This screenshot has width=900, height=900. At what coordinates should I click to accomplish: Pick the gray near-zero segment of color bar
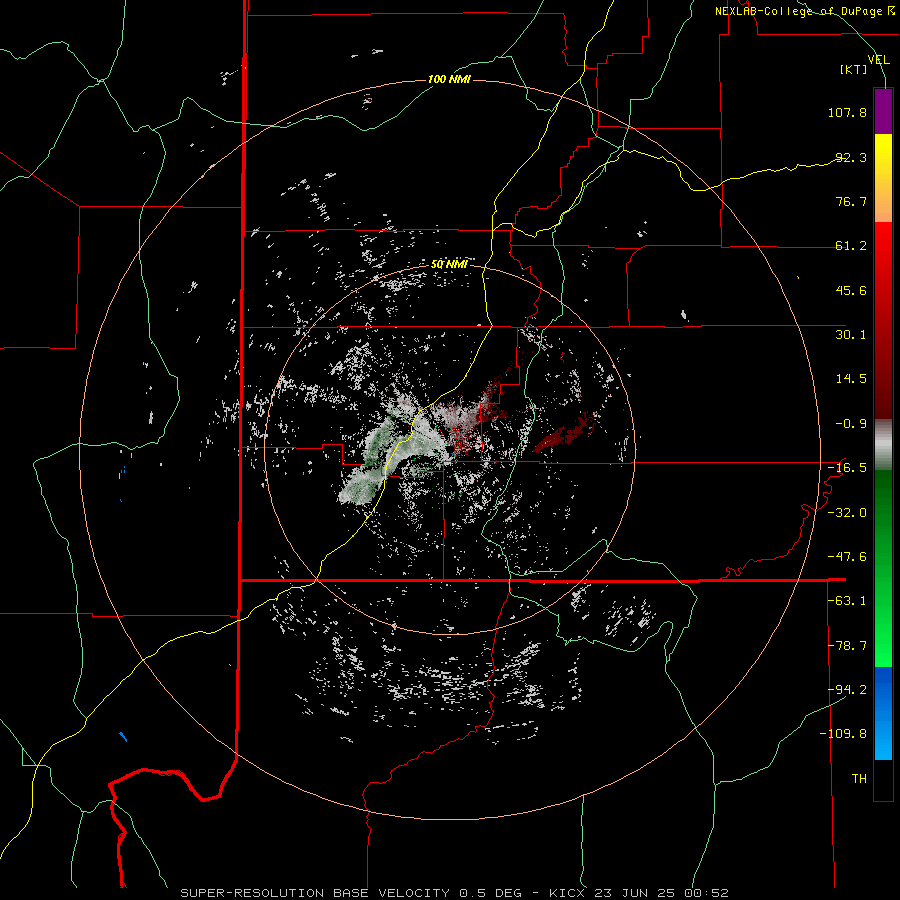(883, 445)
